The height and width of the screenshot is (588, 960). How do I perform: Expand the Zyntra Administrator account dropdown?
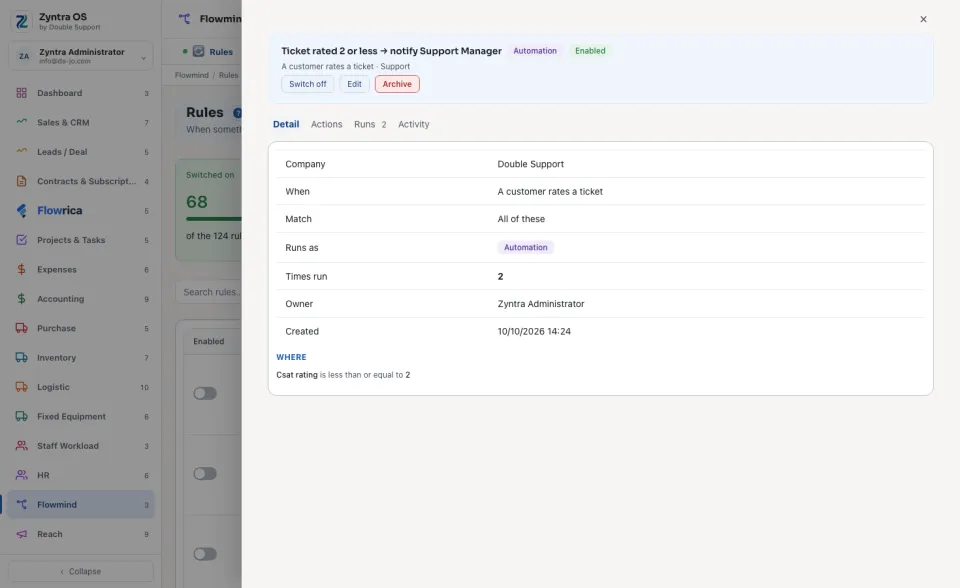[x=81, y=56]
